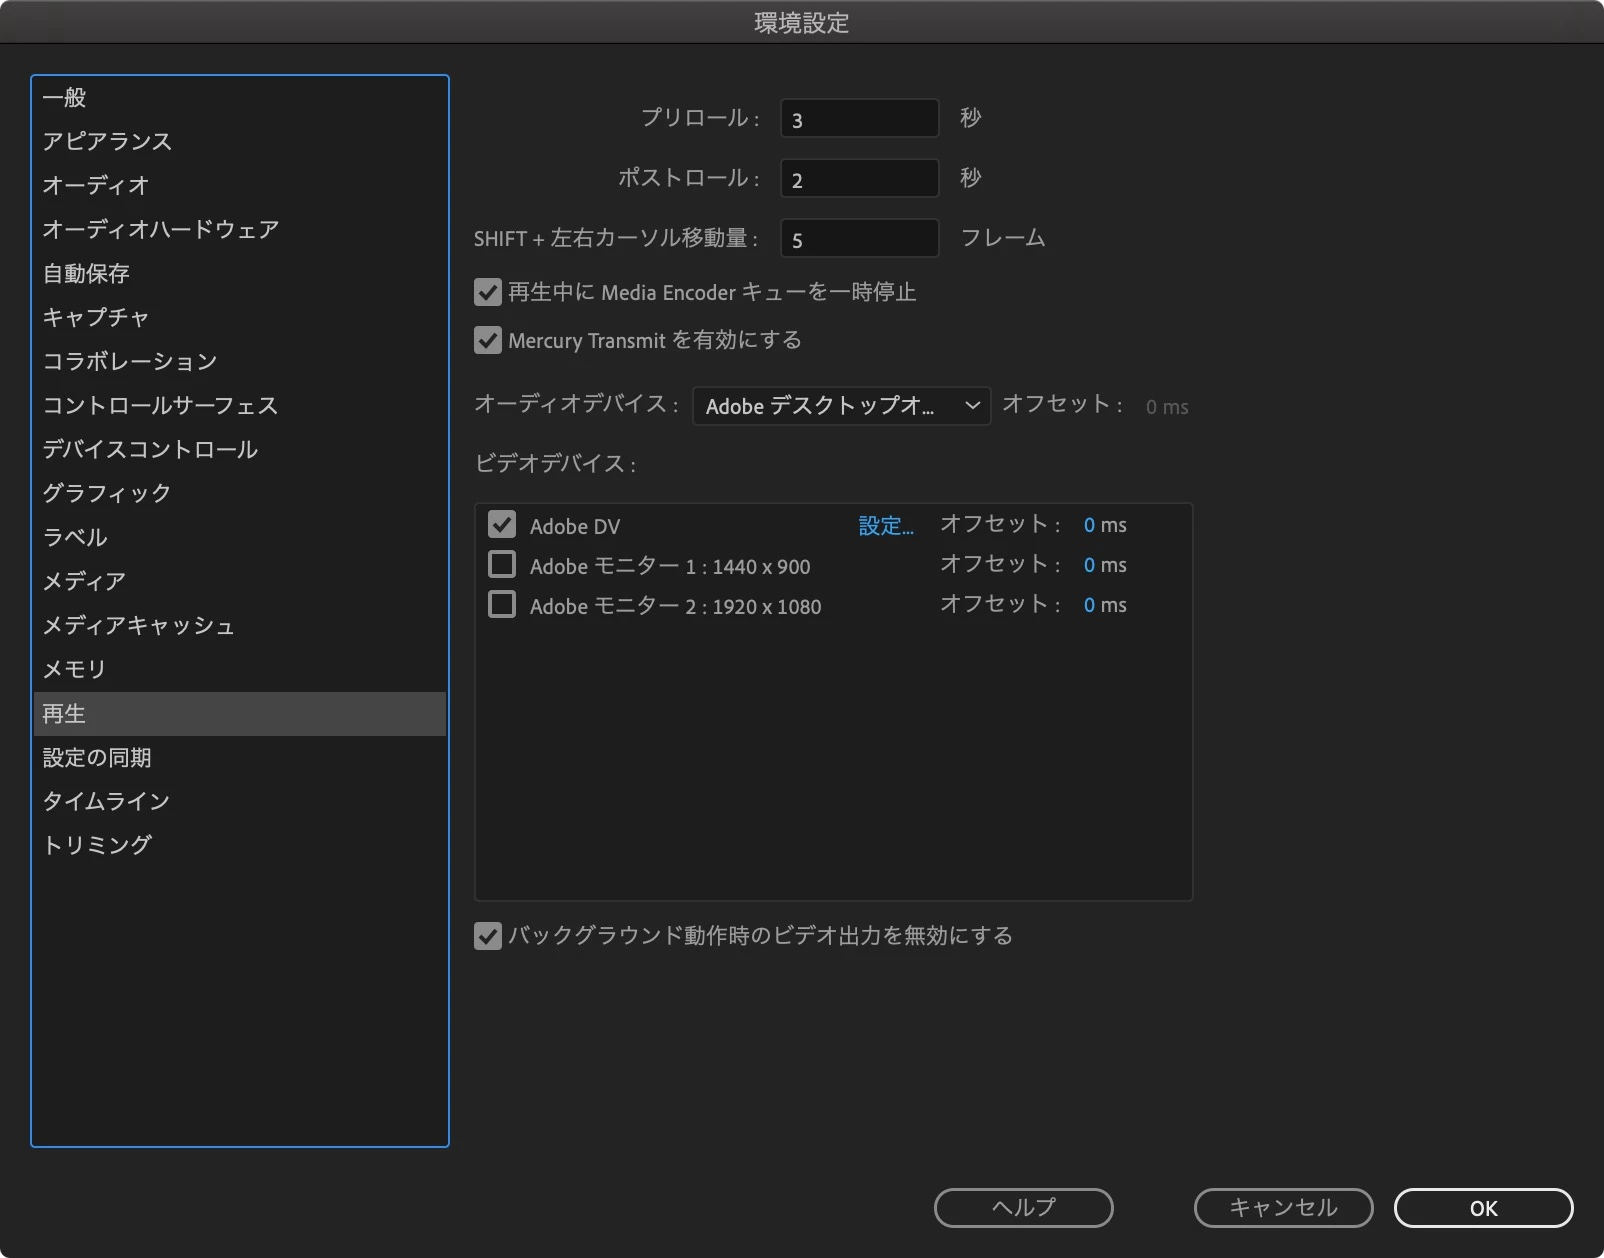Image resolution: width=1604 pixels, height=1258 pixels.
Task: Enable Adobe モニター 2 : 1920 x 1080
Action: coord(502,605)
